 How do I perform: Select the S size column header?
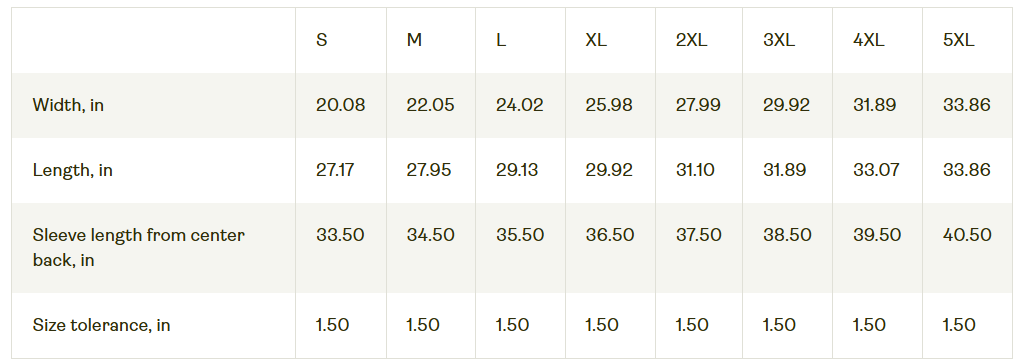[x=322, y=40]
